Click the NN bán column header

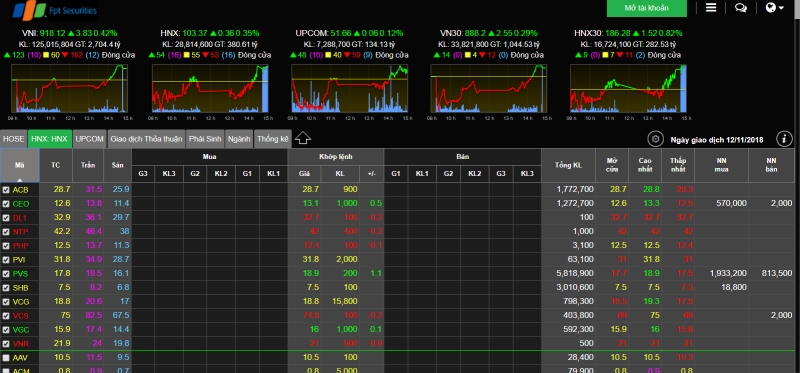point(771,165)
